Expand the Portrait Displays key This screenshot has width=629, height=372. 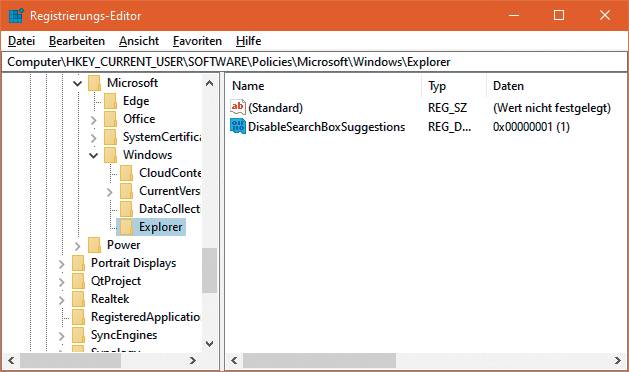coord(61,264)
